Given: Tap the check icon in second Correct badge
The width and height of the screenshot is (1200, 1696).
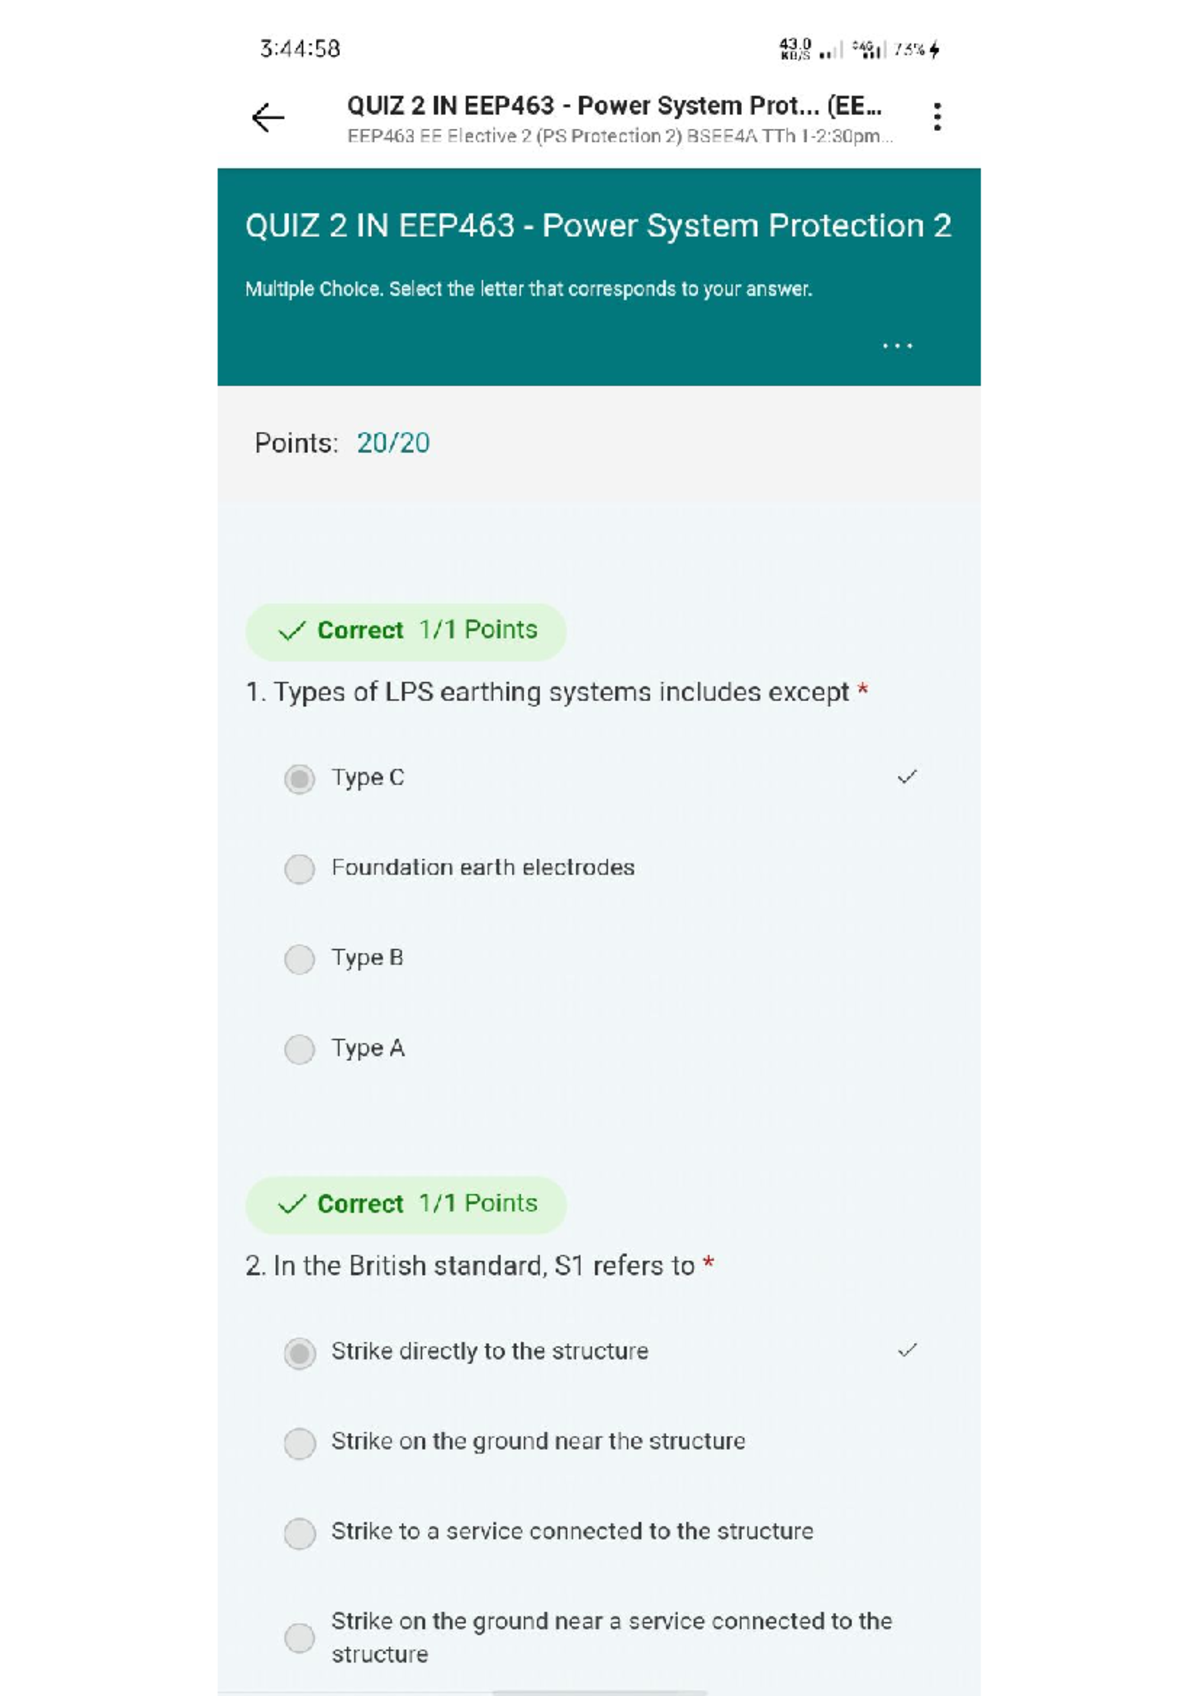Looking at the screenshot, I should 291,1204.
